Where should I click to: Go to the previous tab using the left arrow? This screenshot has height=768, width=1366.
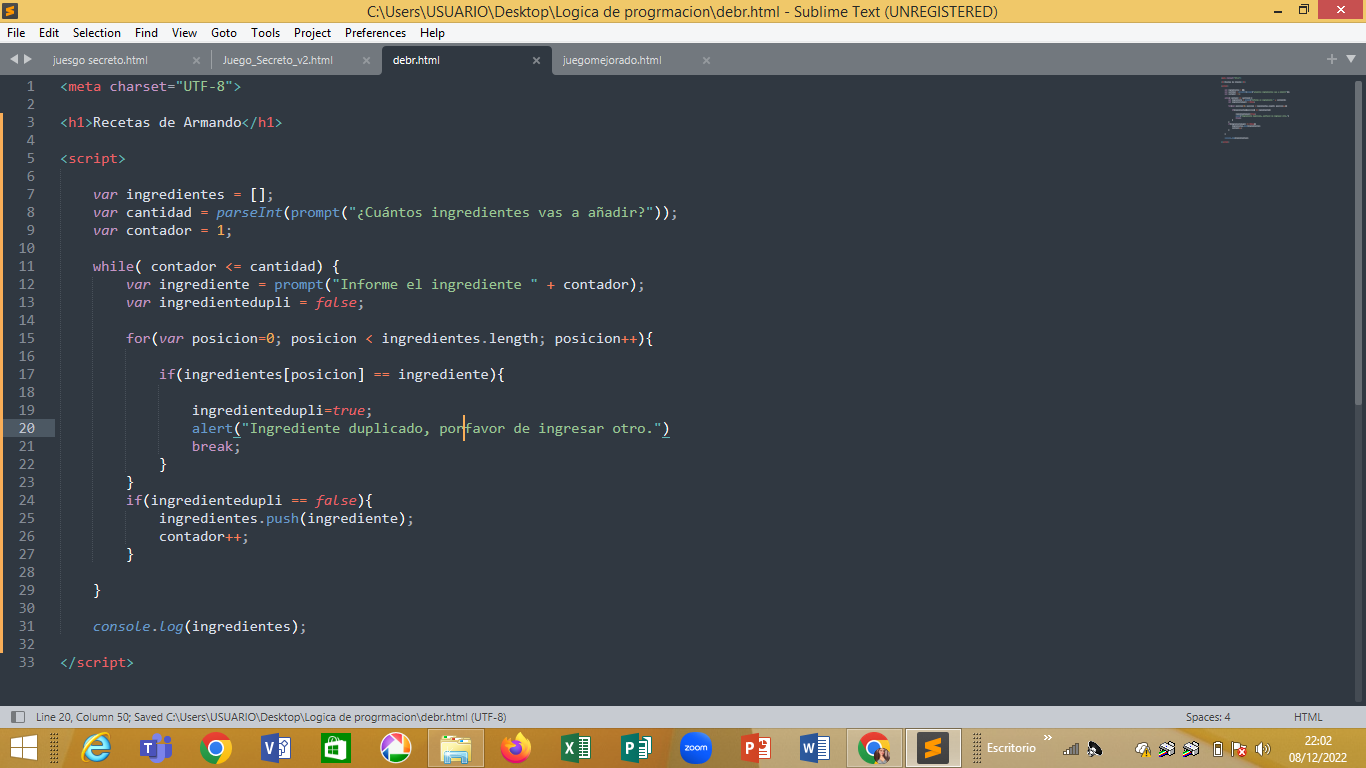click(13, 59)
